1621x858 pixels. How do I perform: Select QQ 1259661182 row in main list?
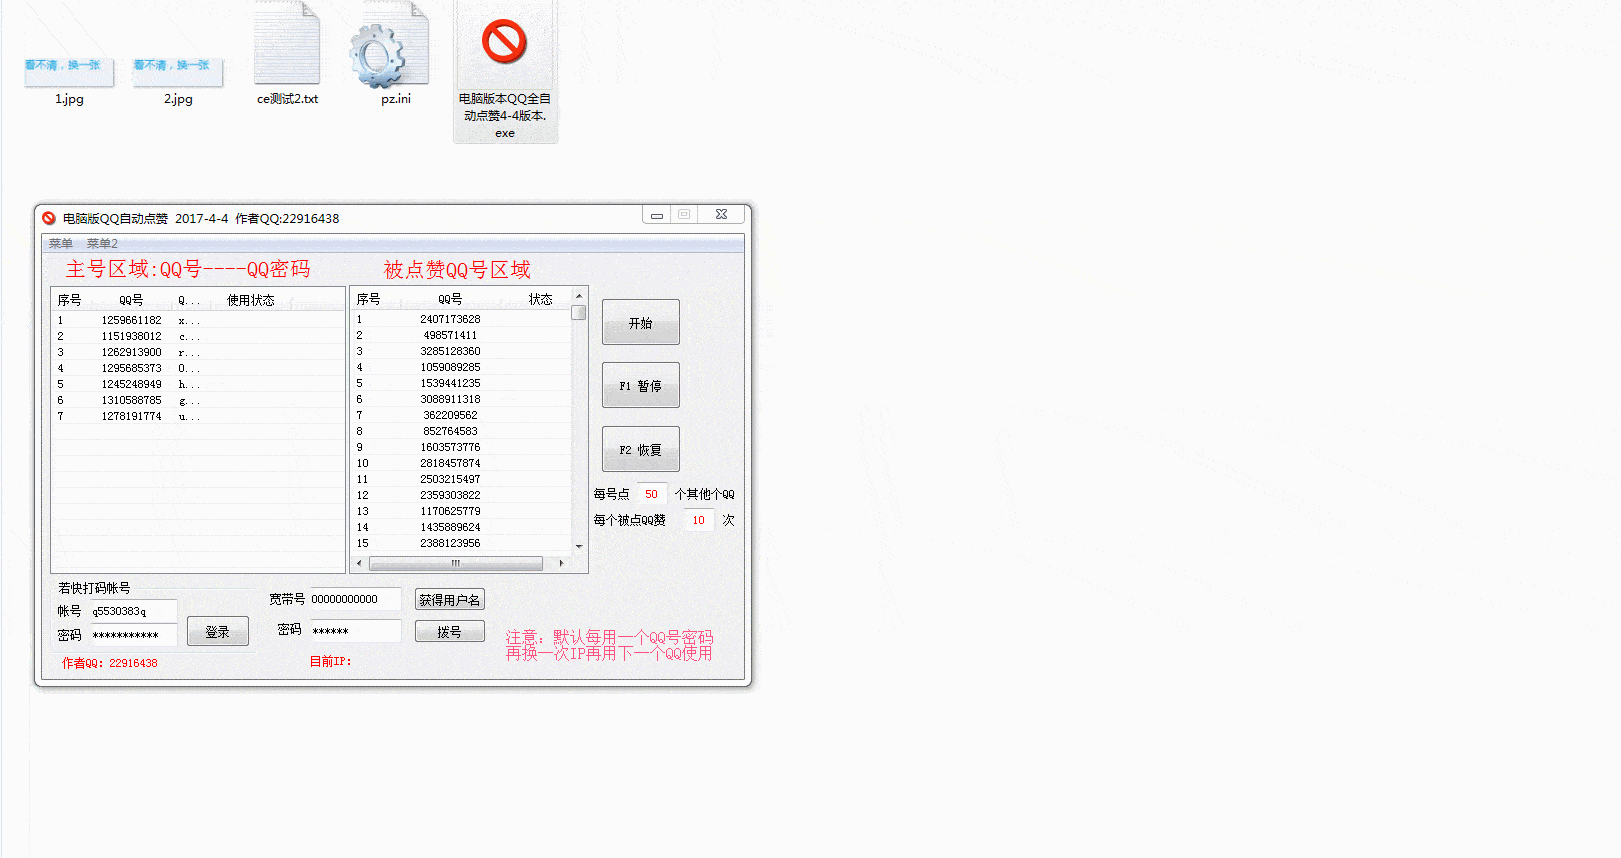pos(131,320)
